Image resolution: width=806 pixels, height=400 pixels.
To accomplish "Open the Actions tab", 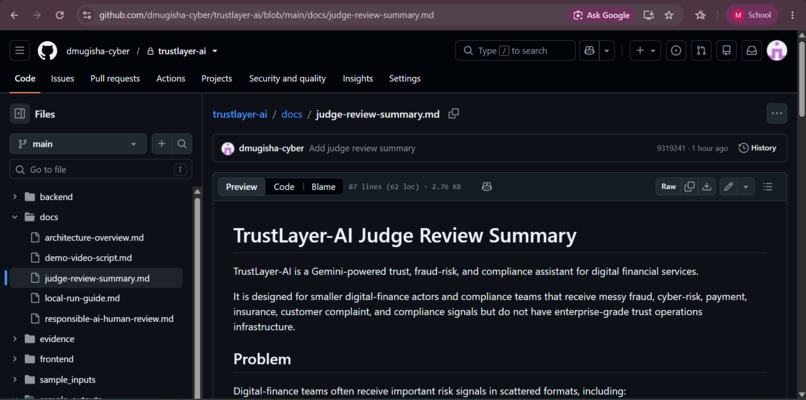I will coord(171,79).
